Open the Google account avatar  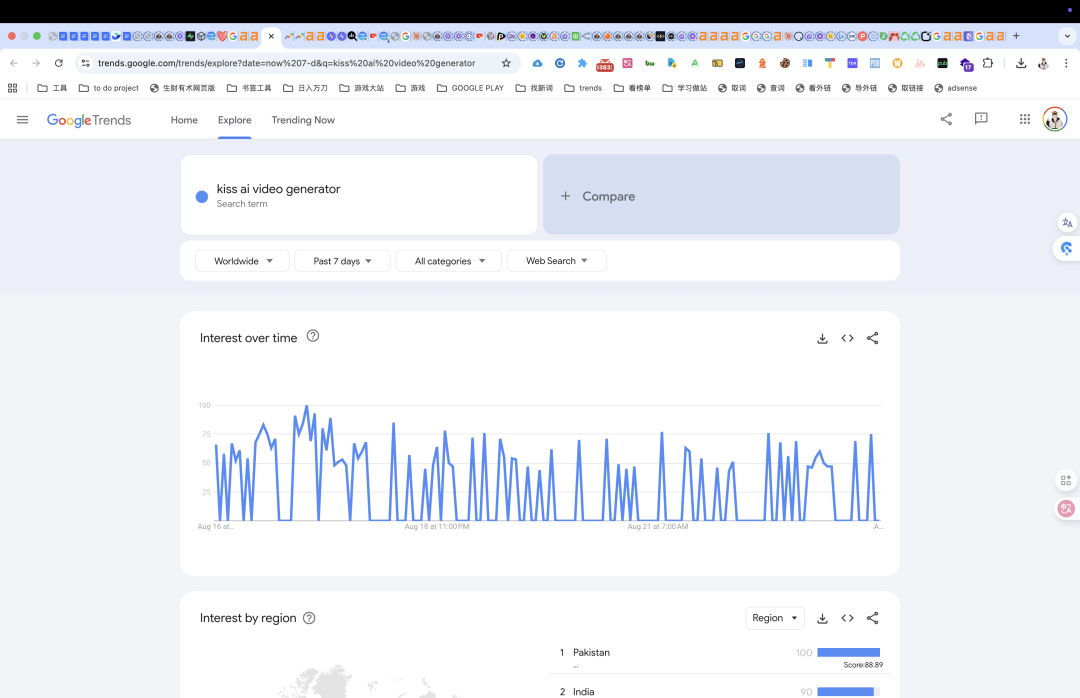click(1055, 119)
